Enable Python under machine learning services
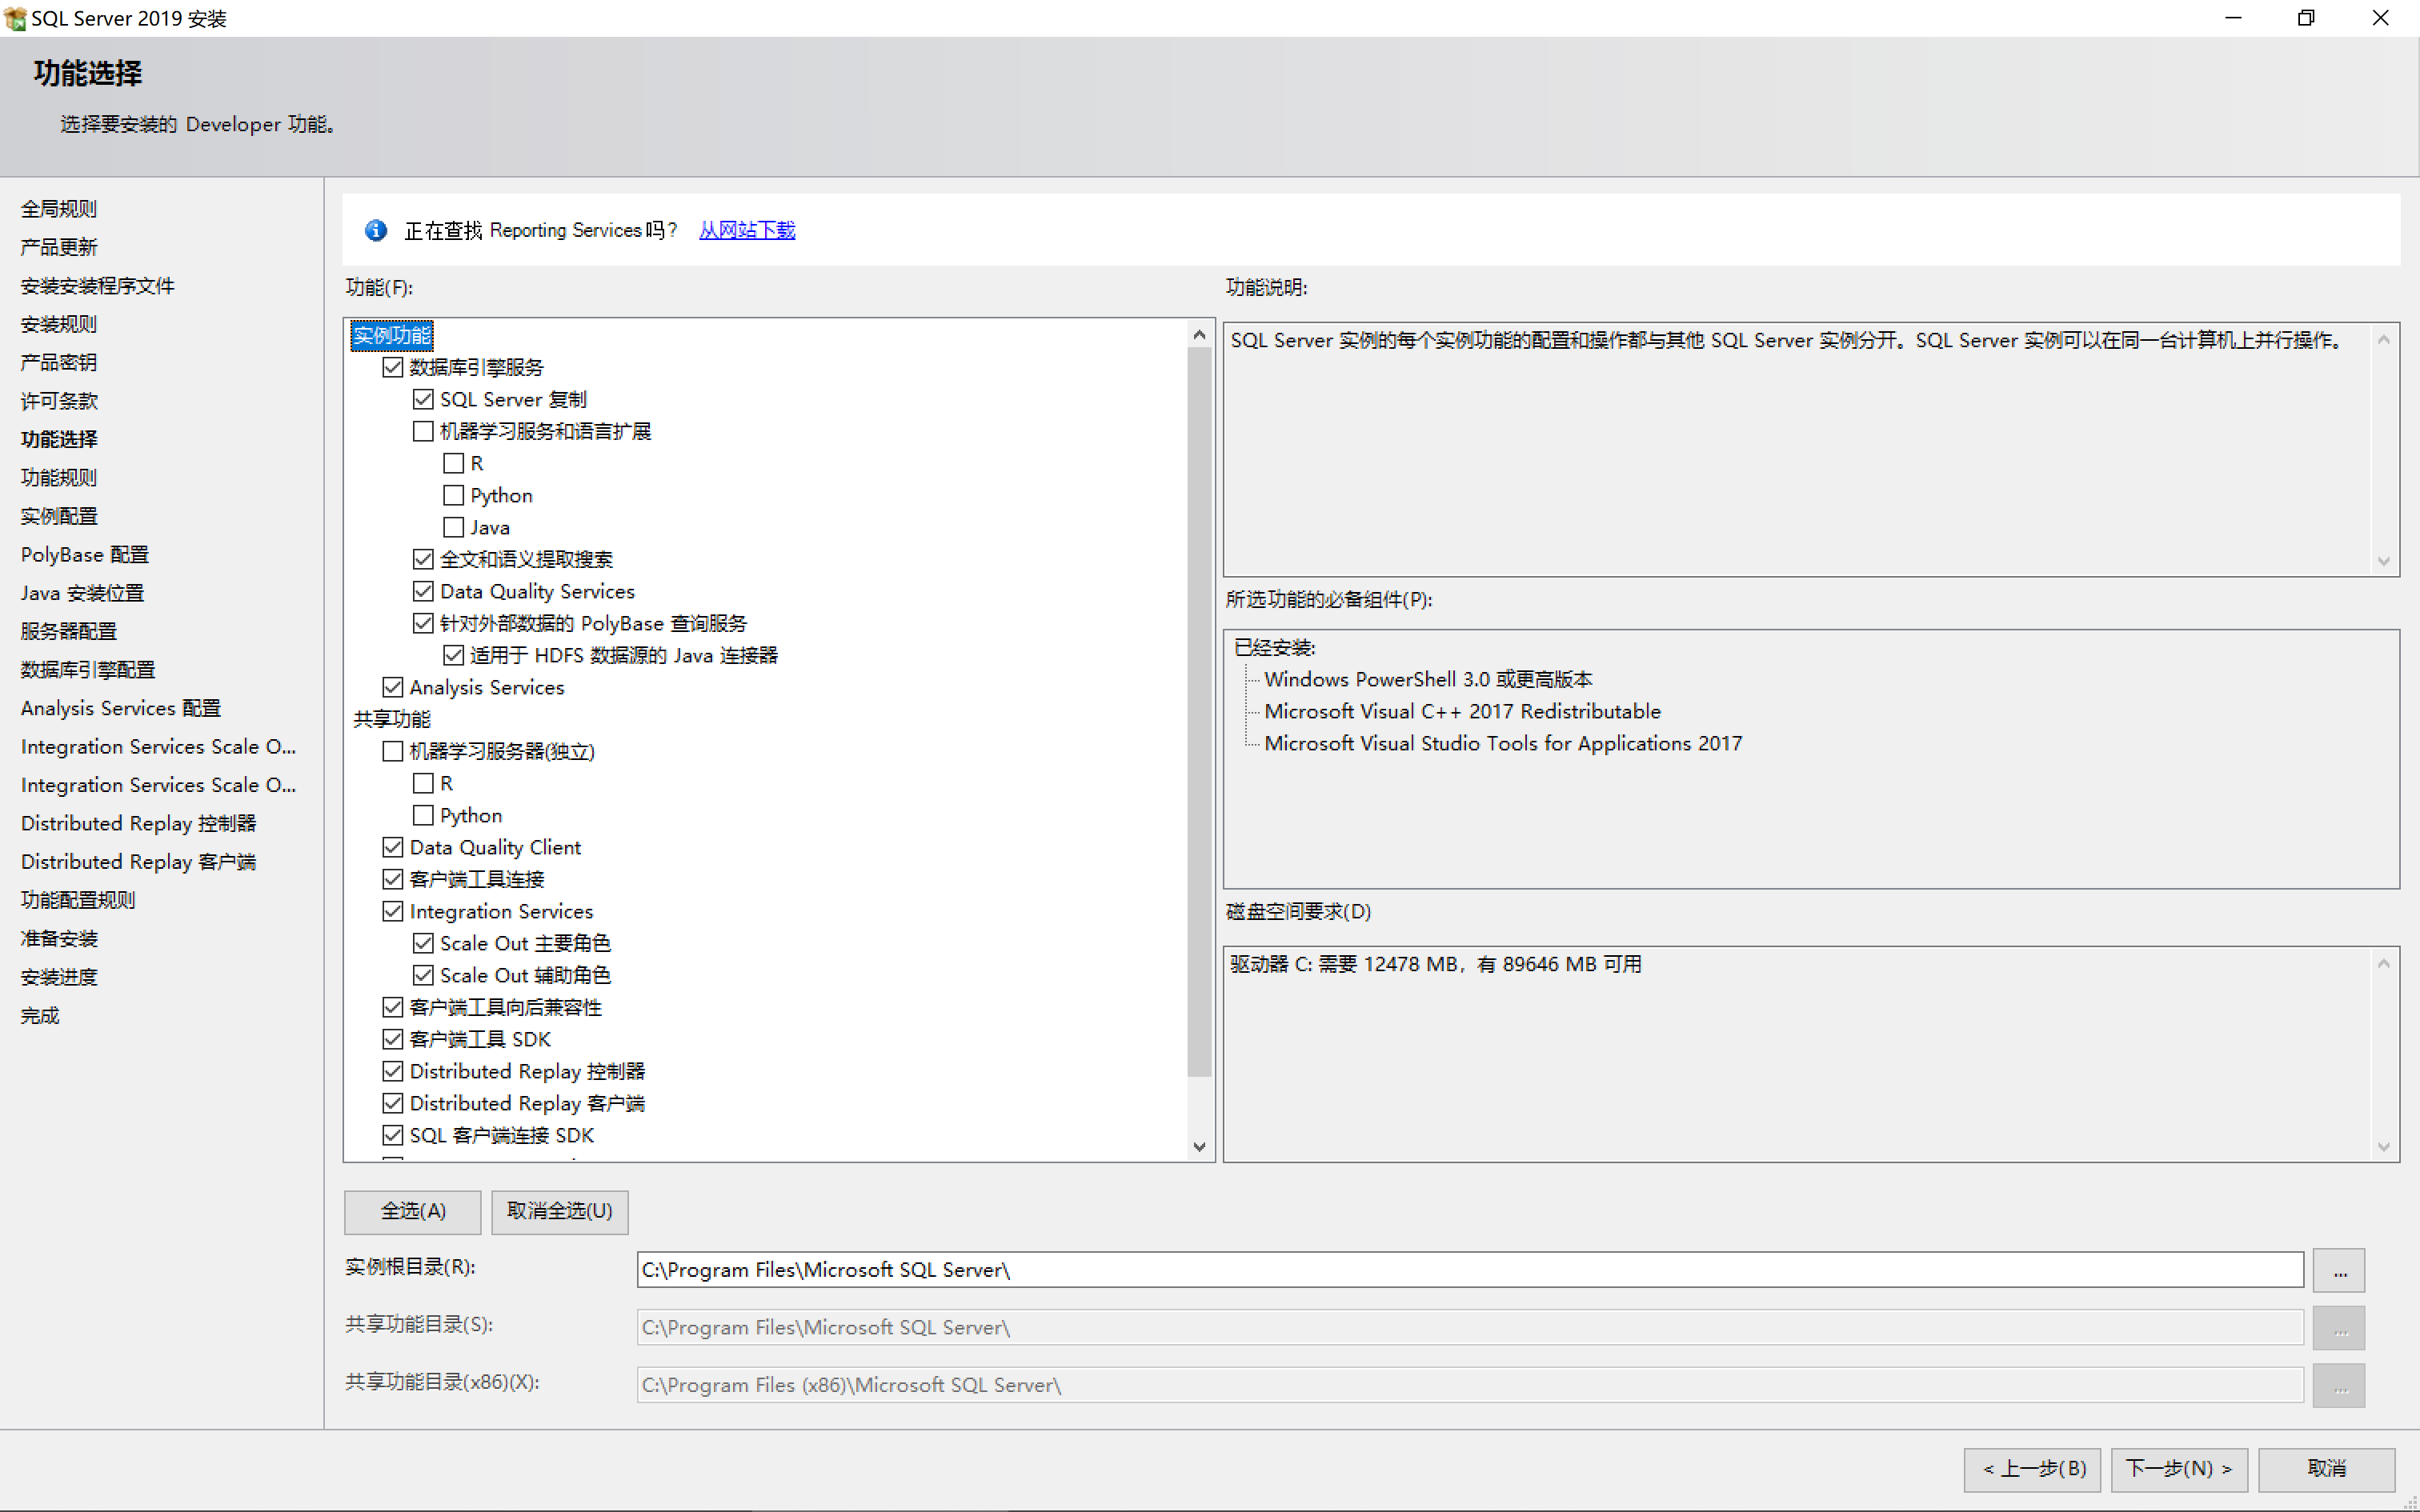Image resolution: width=2420 pixels, height=1512 pixels. coord(454,495)
